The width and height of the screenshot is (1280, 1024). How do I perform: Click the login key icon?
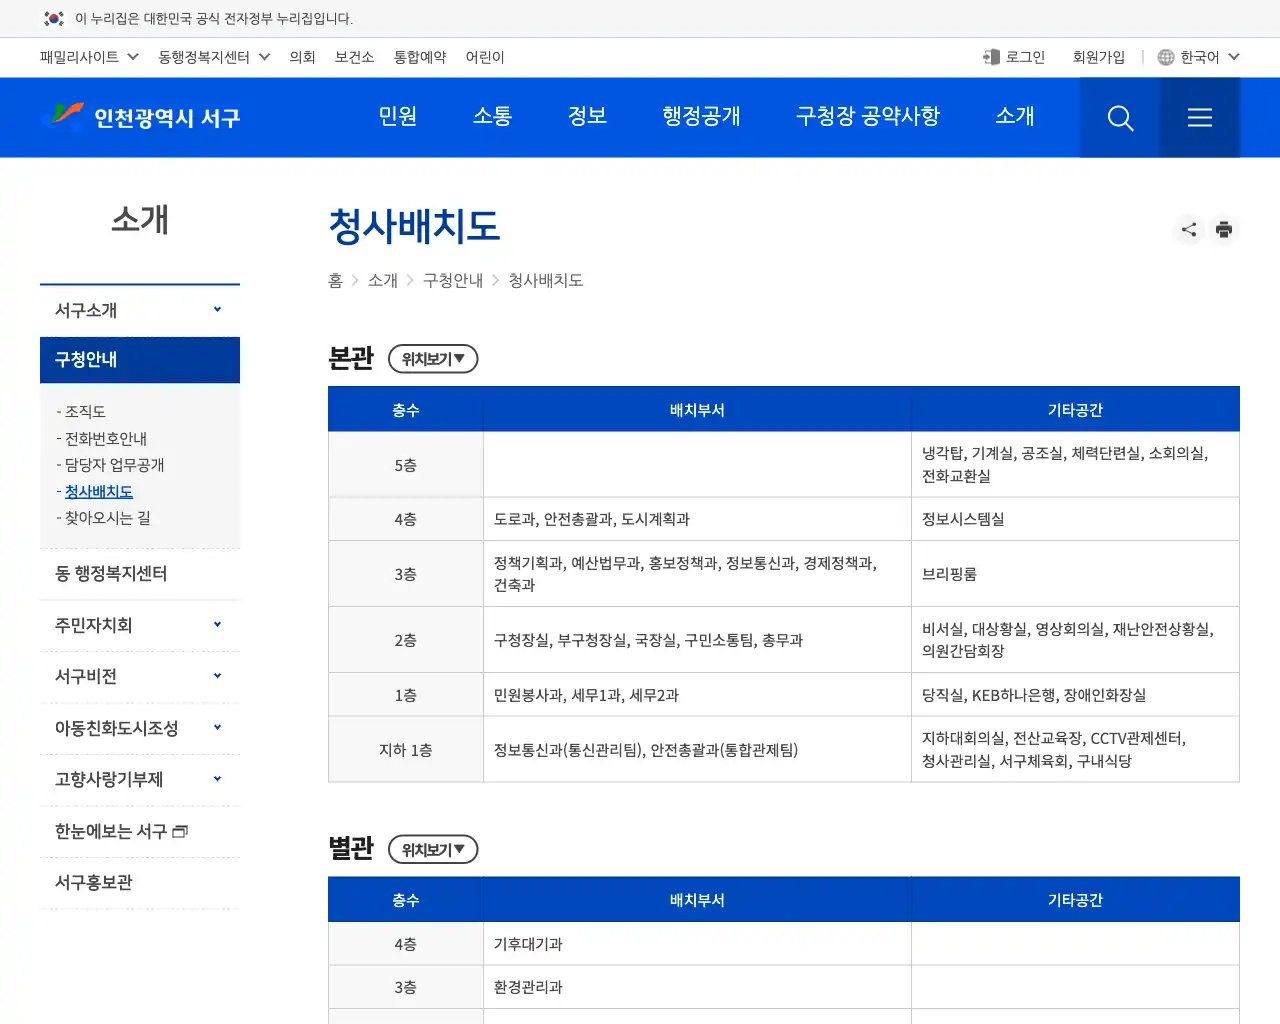tap(990, 57)
